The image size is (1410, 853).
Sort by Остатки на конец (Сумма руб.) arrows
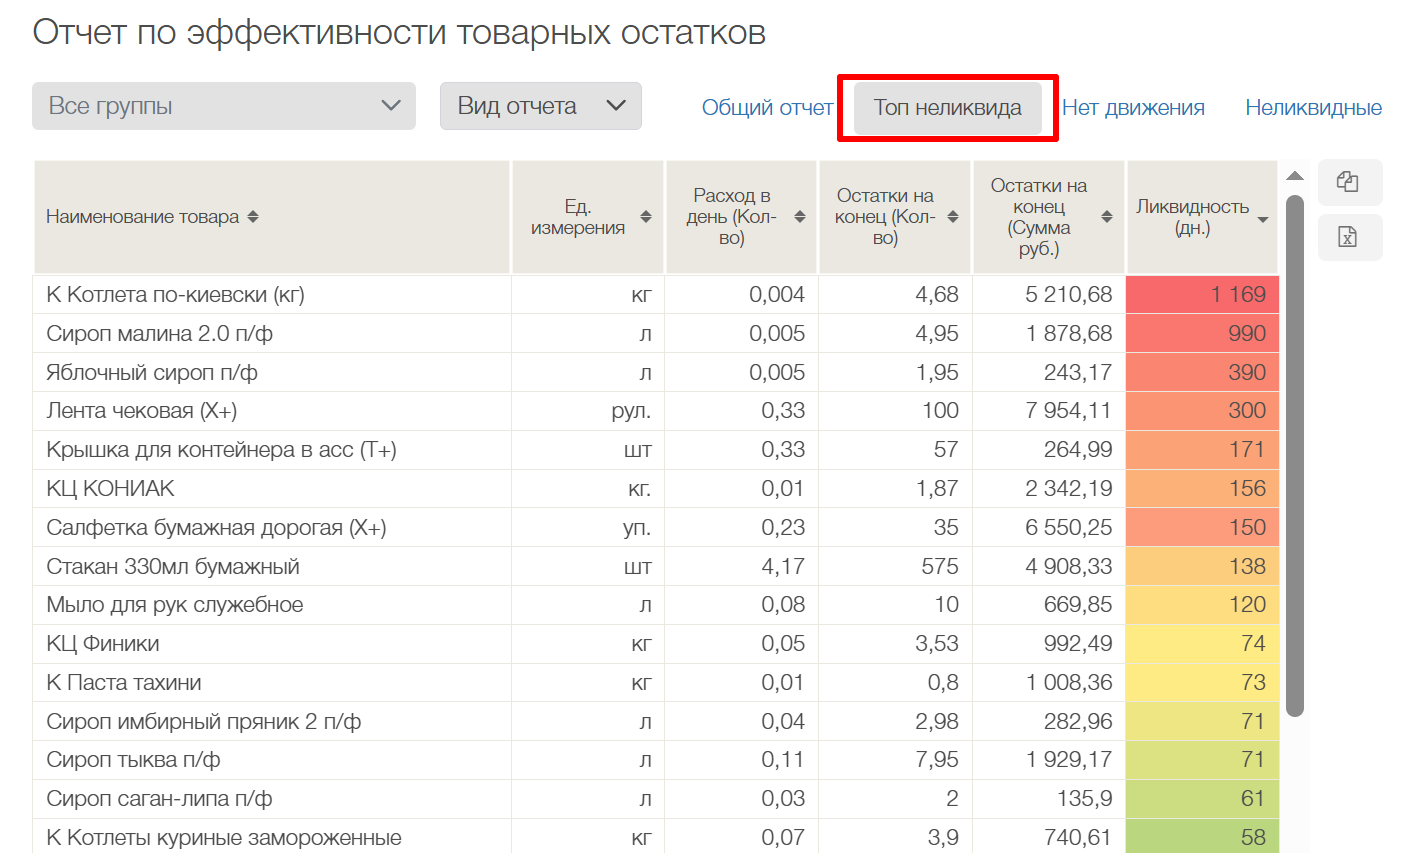click(1107, 217)
